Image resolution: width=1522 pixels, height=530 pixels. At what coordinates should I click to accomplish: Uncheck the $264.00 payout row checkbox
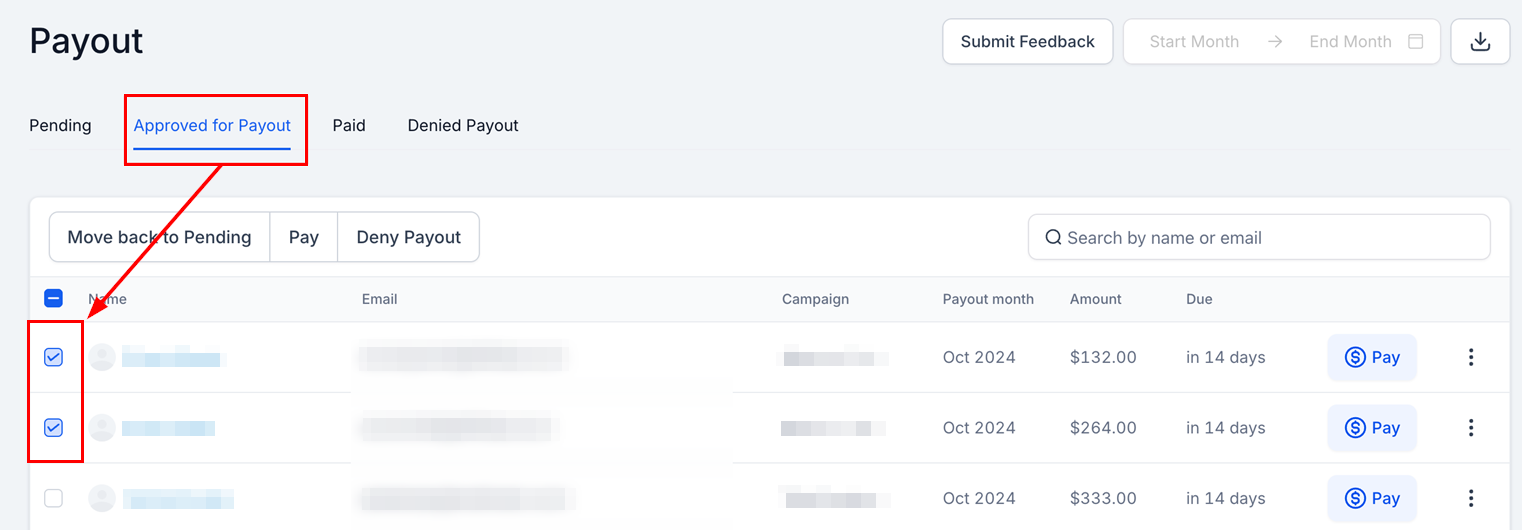point(54,428)
